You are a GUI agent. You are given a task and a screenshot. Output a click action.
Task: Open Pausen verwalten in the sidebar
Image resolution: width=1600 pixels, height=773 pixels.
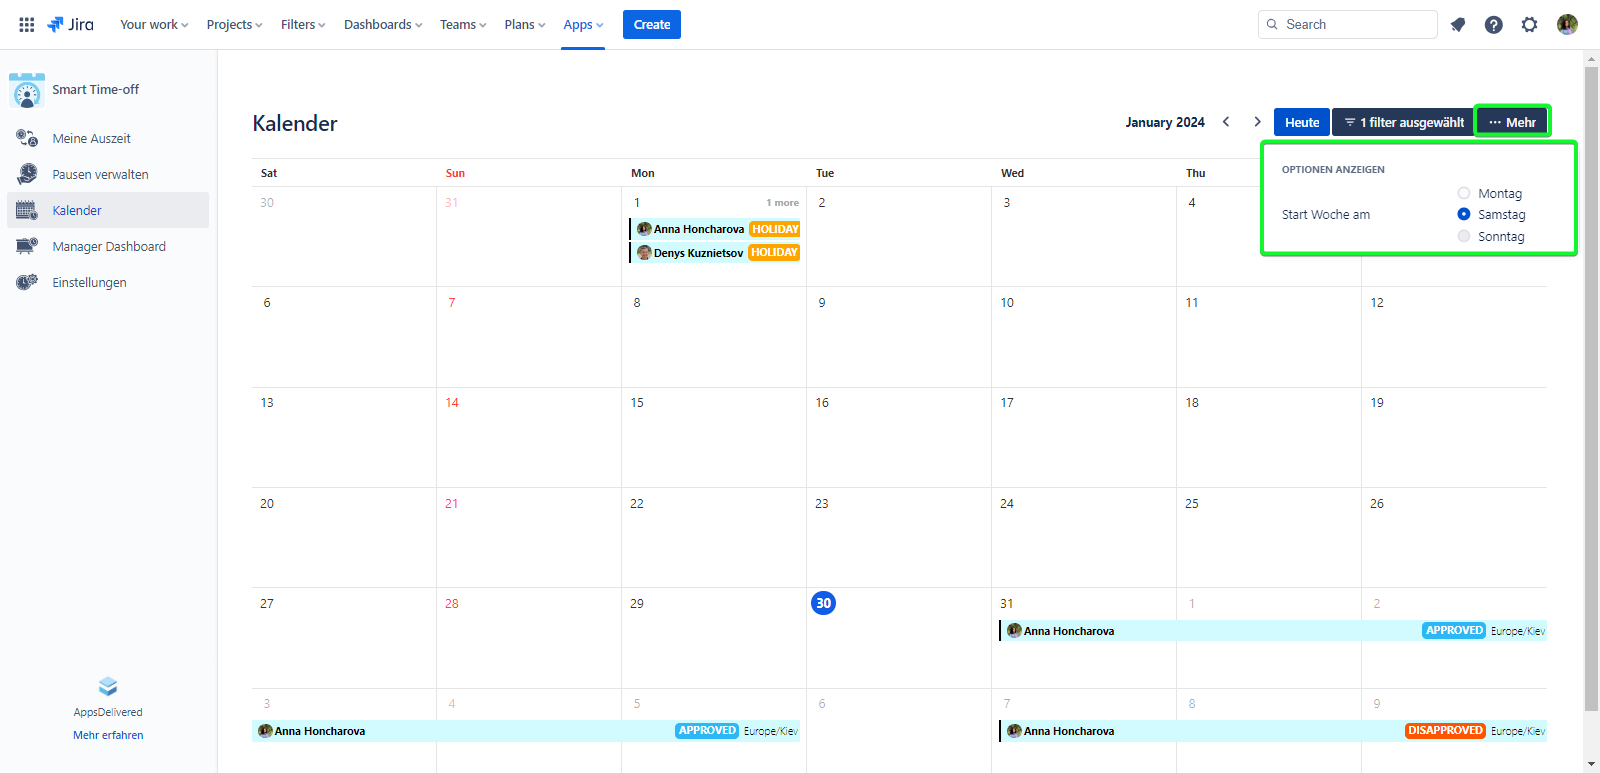pos(100,174)
